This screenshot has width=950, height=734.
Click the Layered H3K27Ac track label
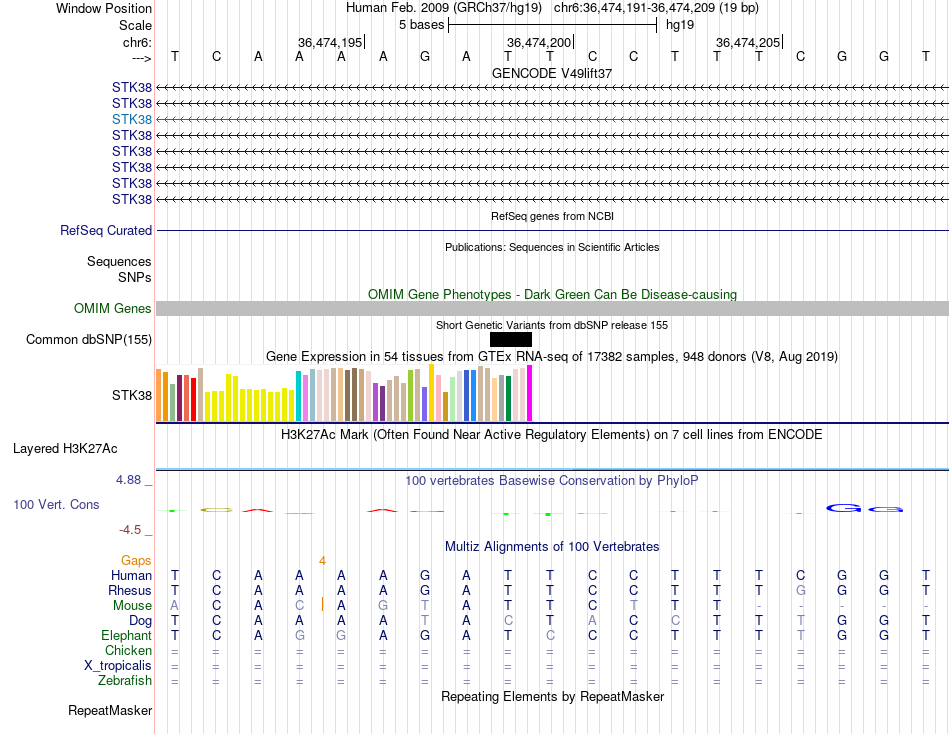pos(65,449)
